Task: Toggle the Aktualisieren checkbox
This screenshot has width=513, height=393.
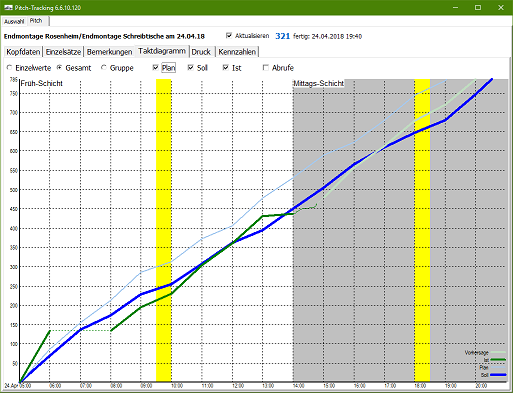Action: (x=229, y=35)
